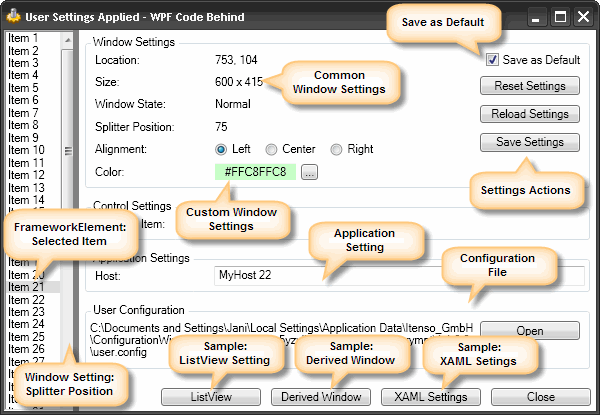The height and width of the screenshot is (415, 600).
Task: Click the Window State value Normal
Action: 233,104
